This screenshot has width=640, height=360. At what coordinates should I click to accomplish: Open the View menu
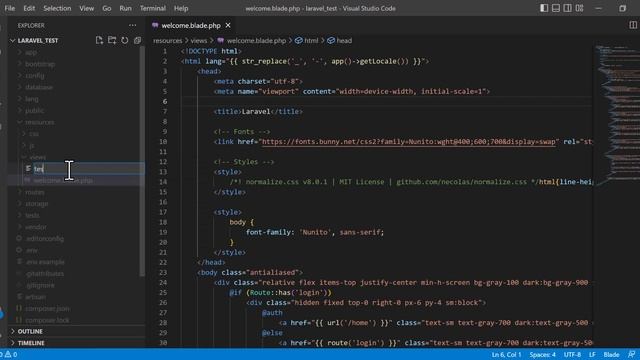point(87,8)
